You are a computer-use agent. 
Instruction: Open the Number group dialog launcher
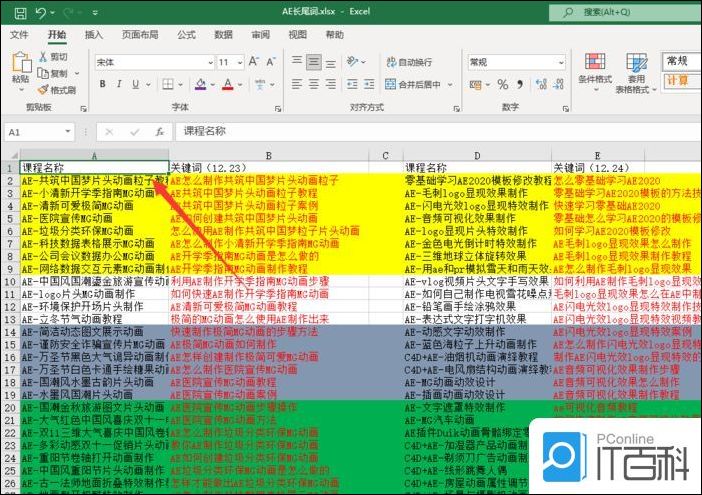(x=565, y=109)
